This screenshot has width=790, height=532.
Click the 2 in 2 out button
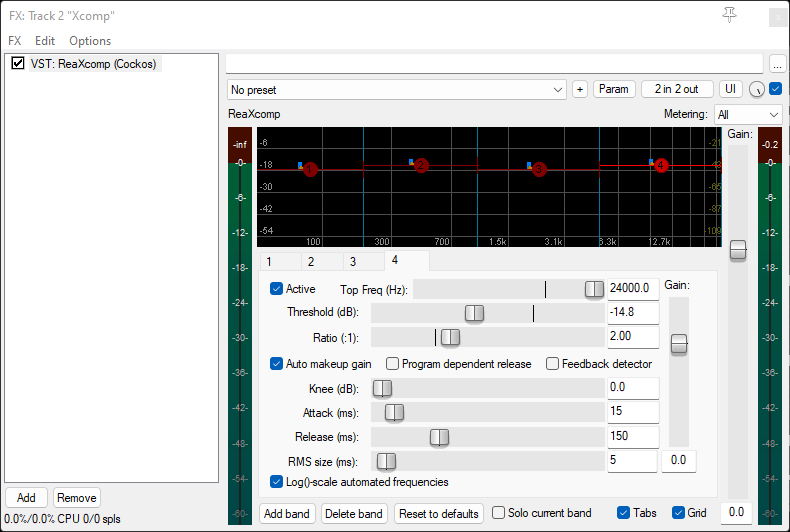coord(677,89)
